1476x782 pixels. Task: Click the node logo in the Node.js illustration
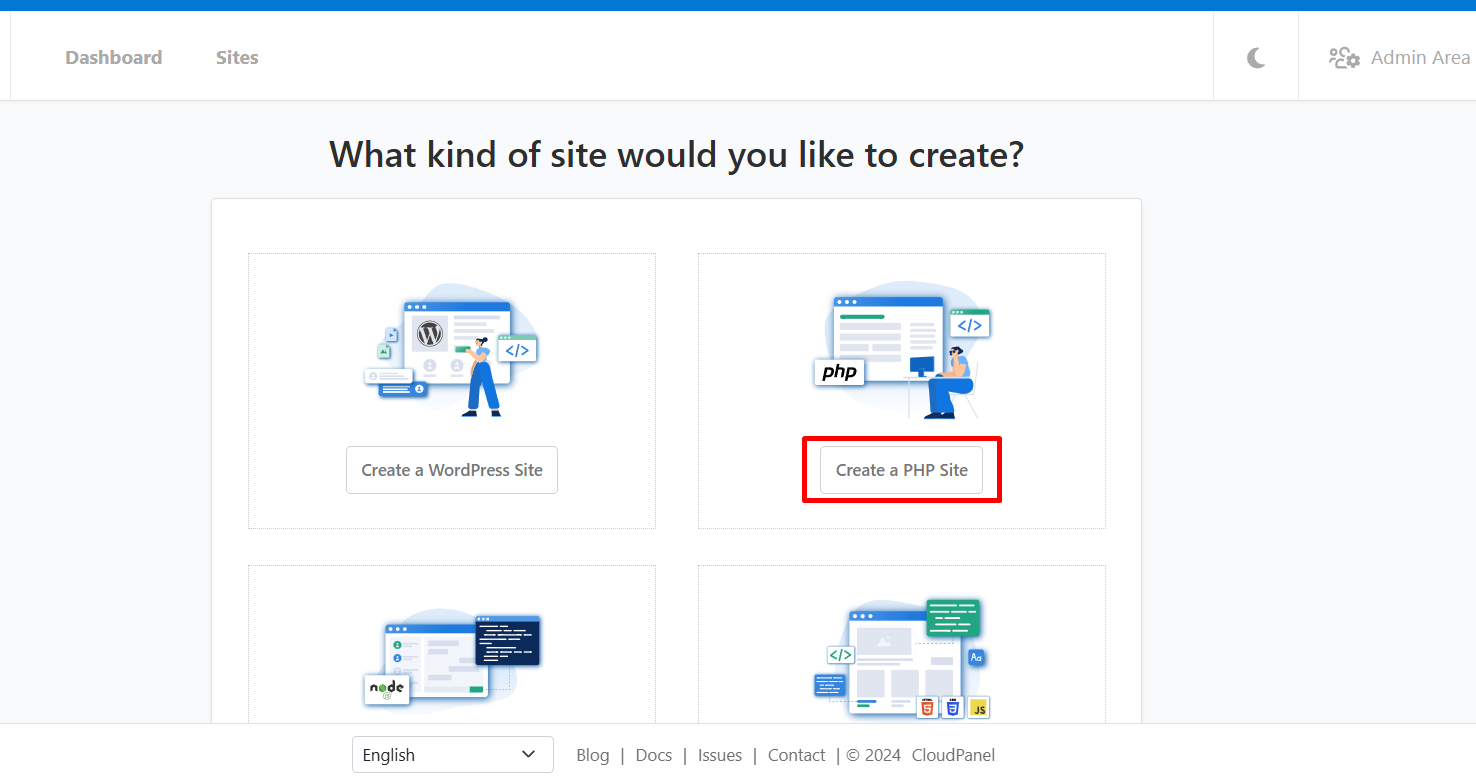coord(386,689)
